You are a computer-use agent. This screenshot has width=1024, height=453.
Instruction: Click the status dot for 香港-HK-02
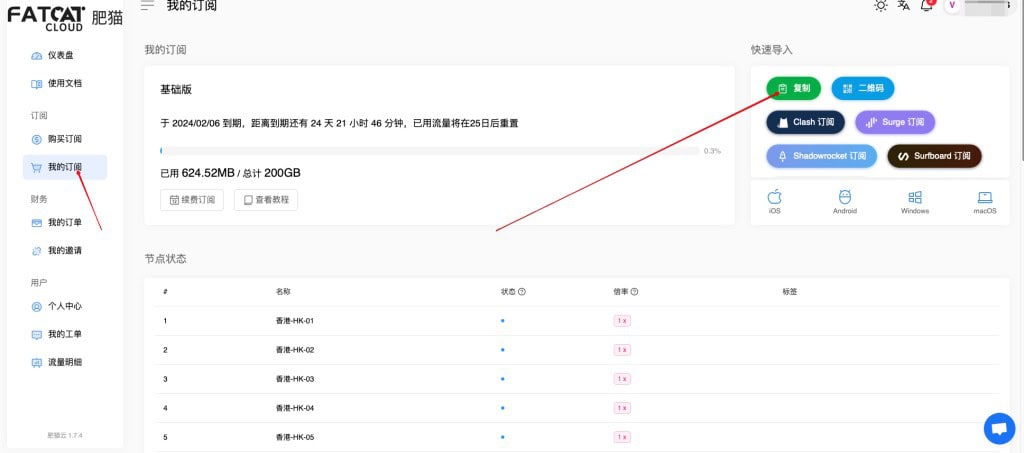click(x=502, y=350)
